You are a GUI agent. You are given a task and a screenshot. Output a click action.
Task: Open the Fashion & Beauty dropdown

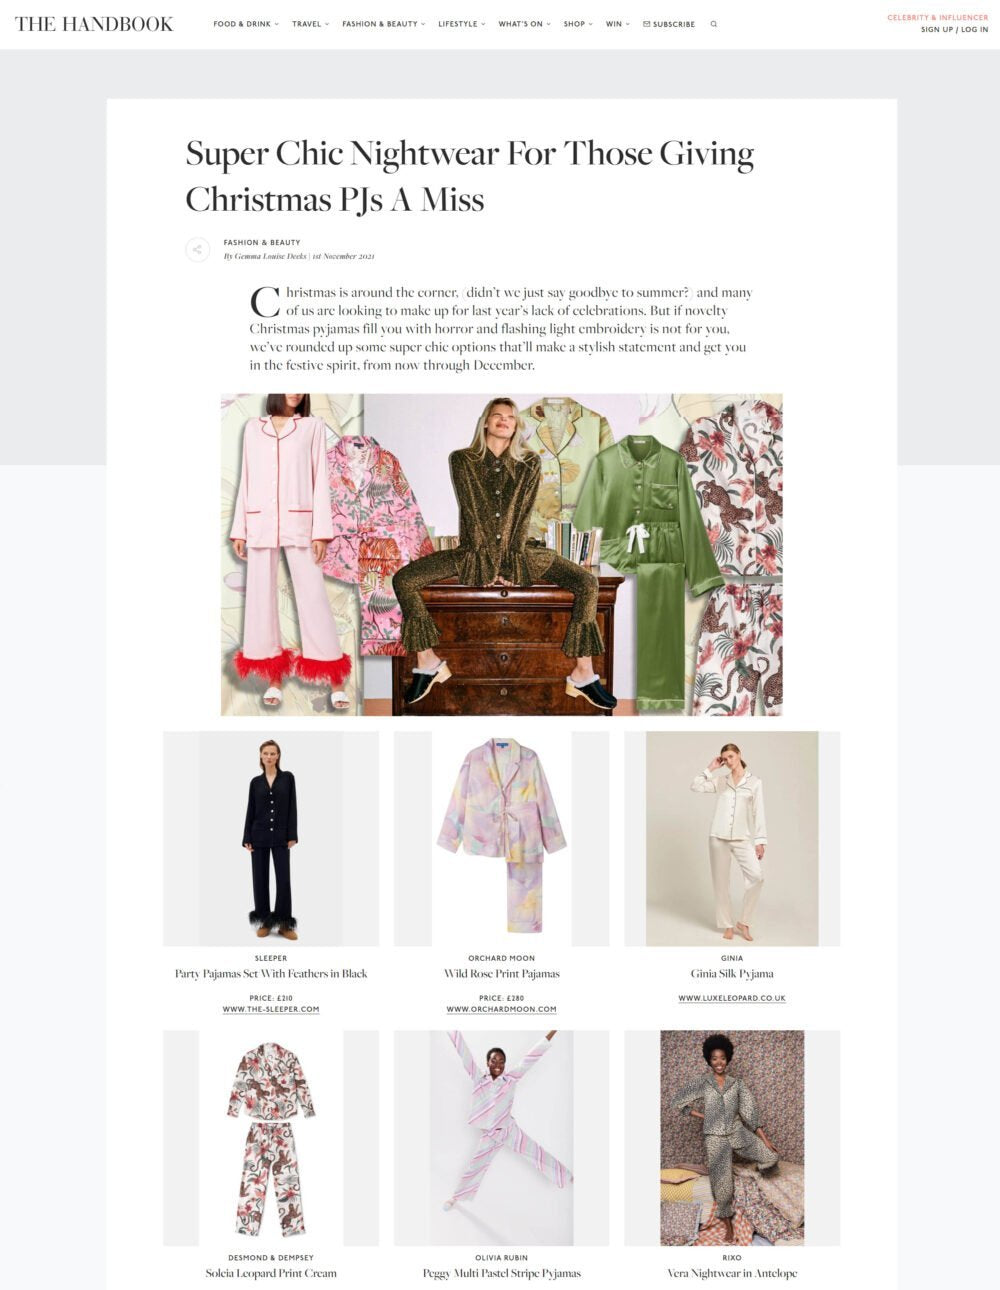pyautogui.click(x=384, y=24)
